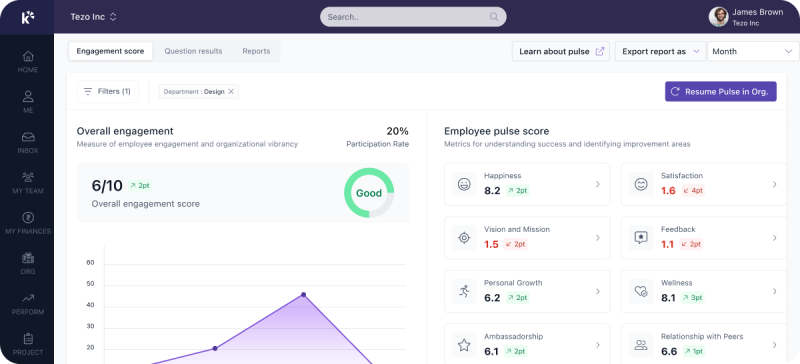The image size is (800, 364).
Task: Click into the Search input field
Action: pyautogui.click(x=413, y=17)
